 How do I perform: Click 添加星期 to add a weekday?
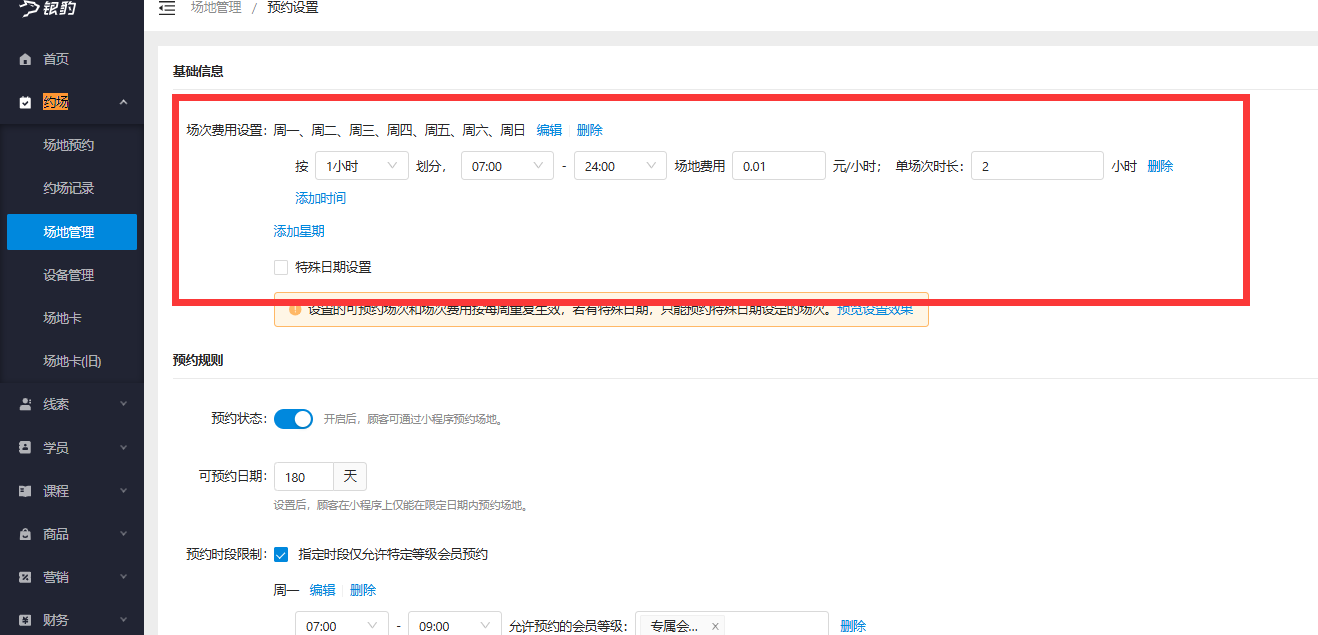(298, 230)
